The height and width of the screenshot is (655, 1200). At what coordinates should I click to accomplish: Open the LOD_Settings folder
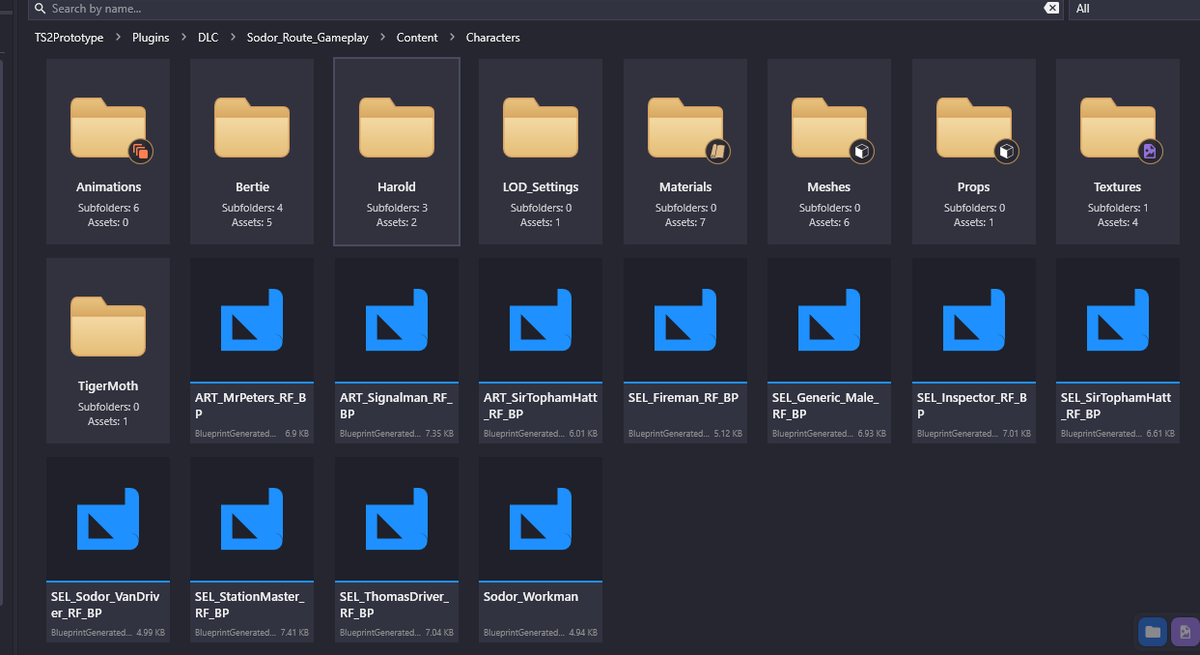tap(540, 151)
